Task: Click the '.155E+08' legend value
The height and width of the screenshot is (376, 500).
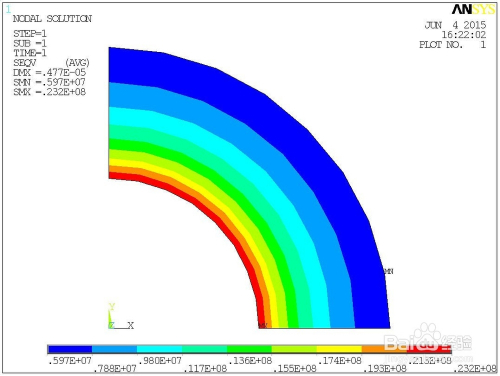Action: (295, 369)
